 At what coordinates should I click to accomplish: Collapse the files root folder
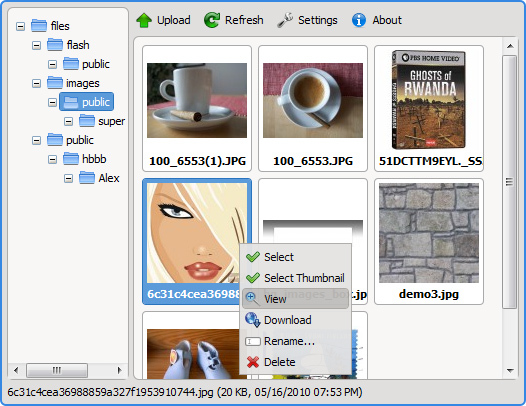(x=20, y=26)
